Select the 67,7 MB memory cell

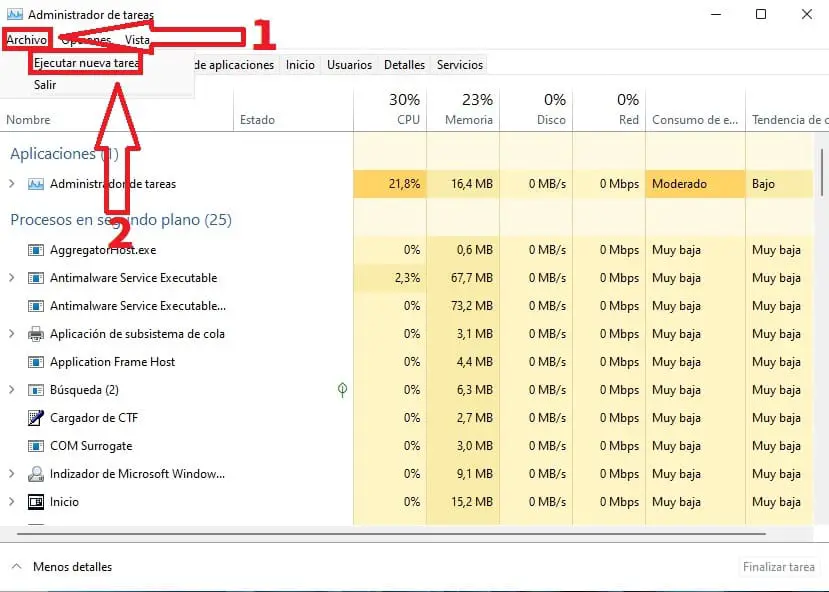tap(463, 278)
